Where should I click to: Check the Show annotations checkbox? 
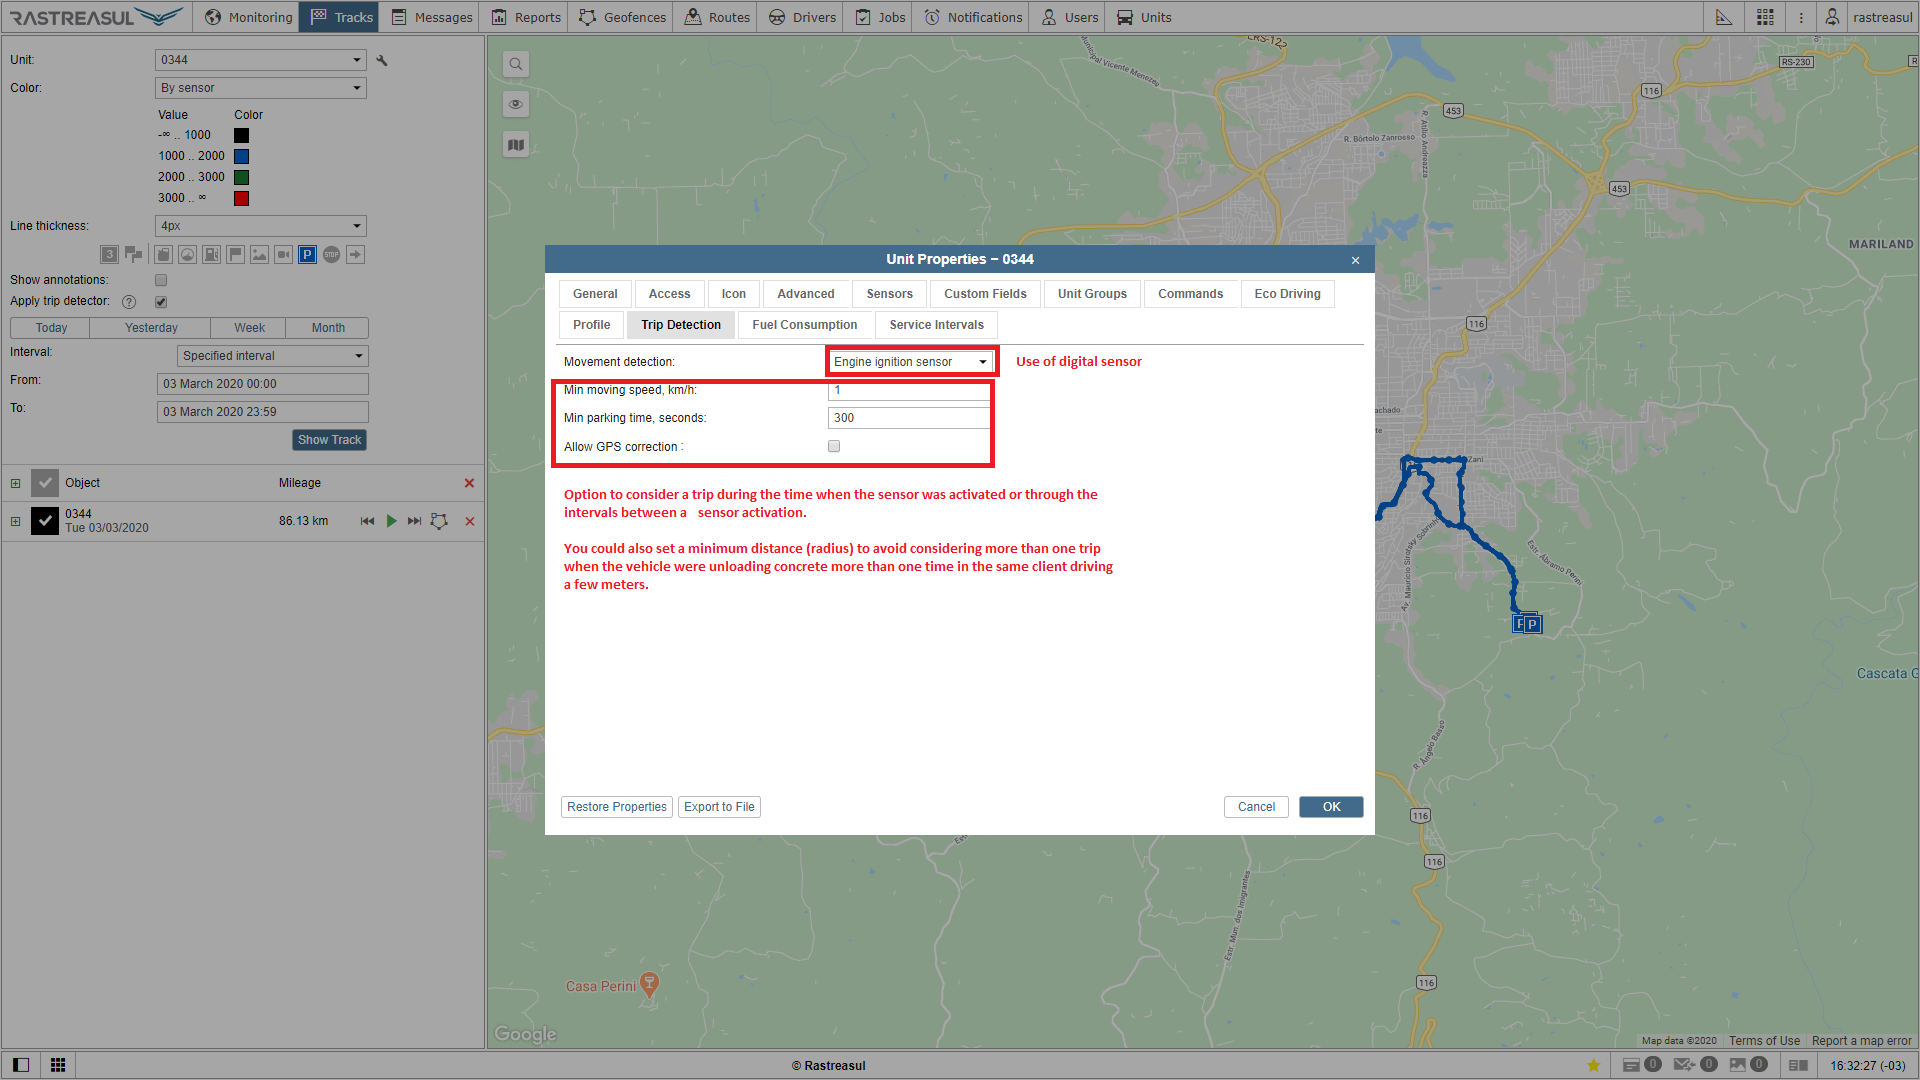click(x=161, y=281)
